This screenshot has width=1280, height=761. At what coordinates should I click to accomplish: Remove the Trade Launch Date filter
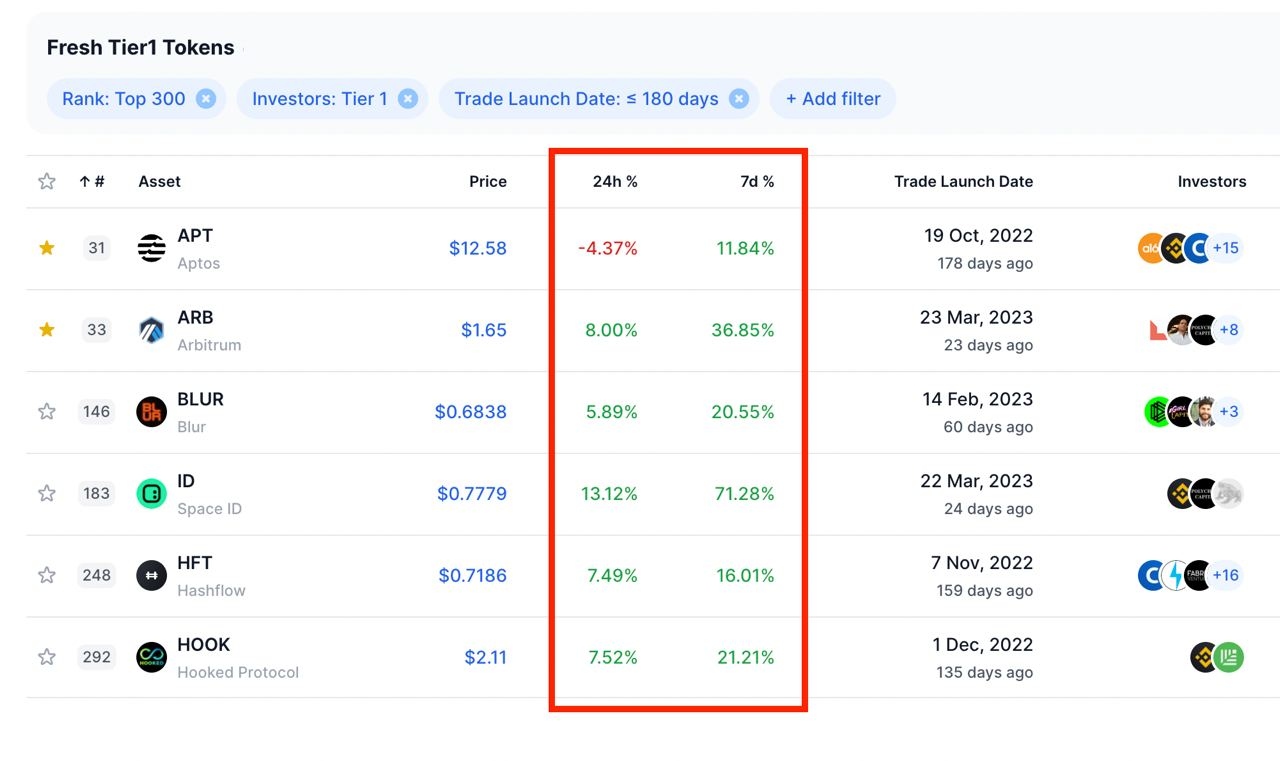pos(738,99)
